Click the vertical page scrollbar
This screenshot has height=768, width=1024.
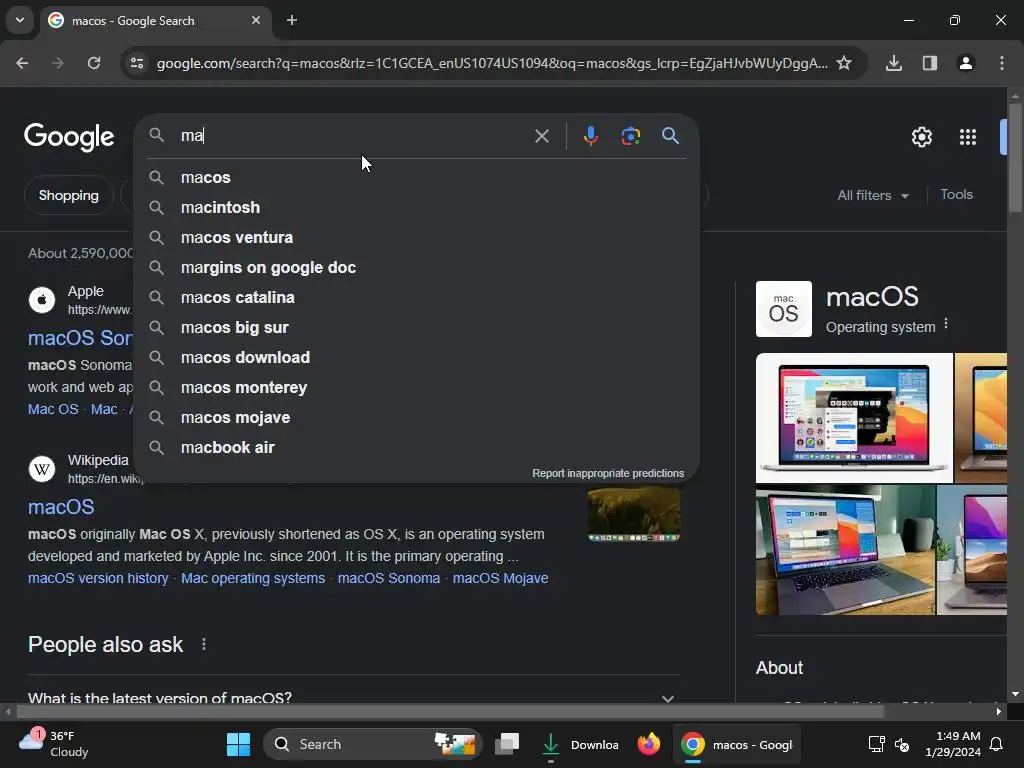click(x=1015, y=157)
